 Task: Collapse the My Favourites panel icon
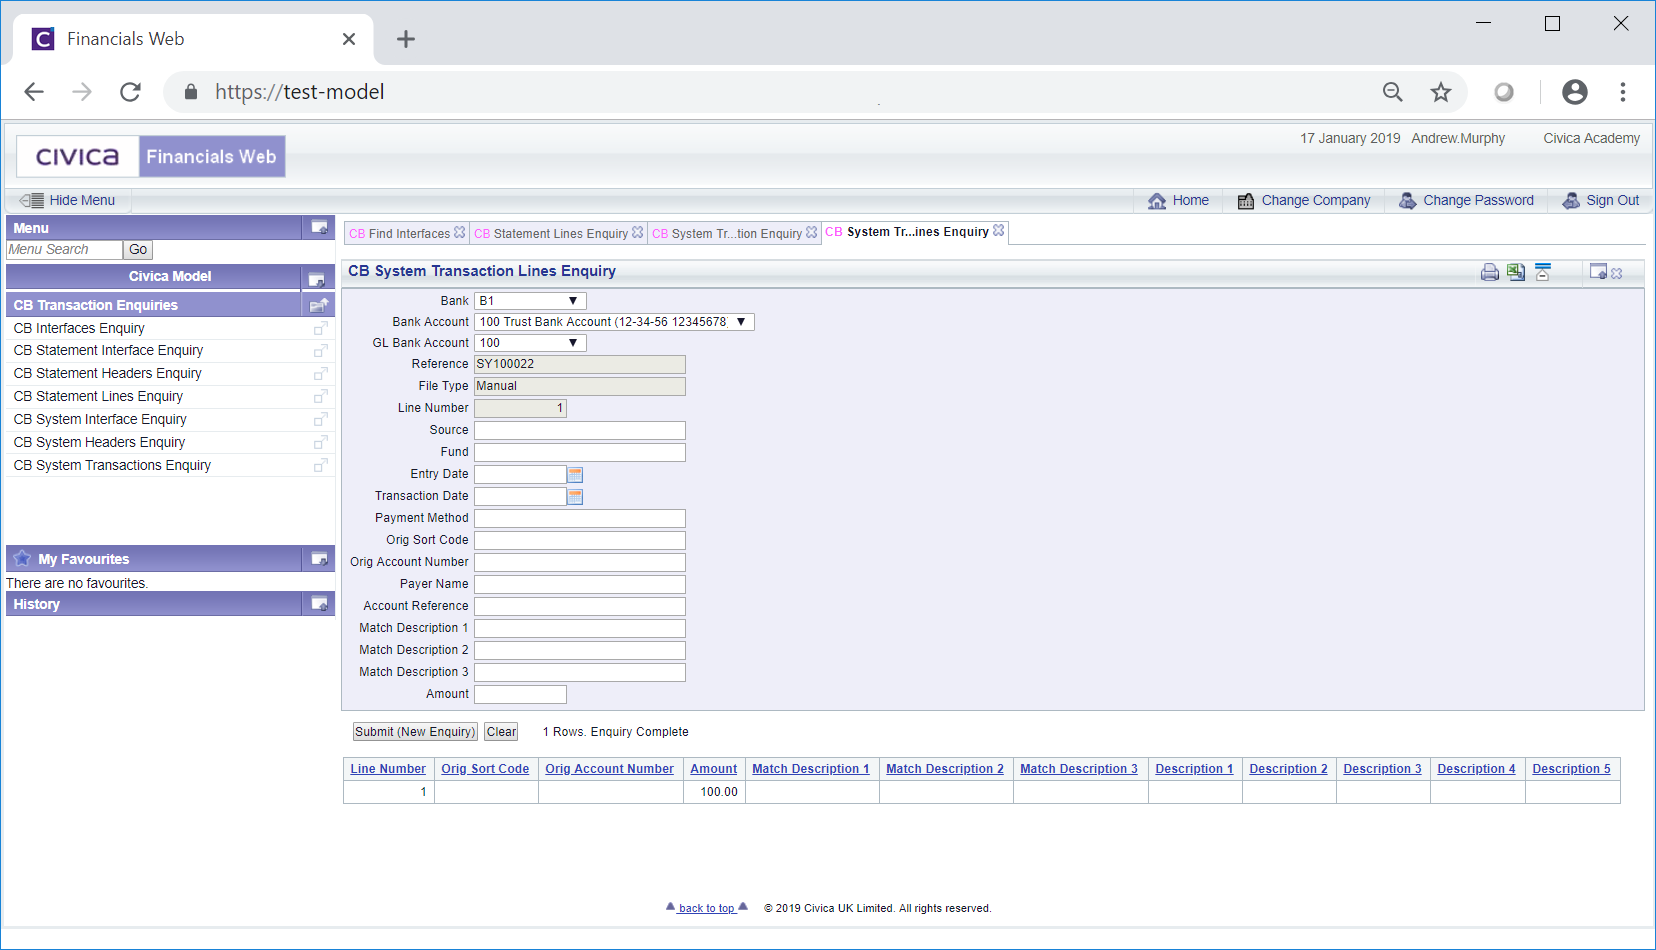point(320,558)
